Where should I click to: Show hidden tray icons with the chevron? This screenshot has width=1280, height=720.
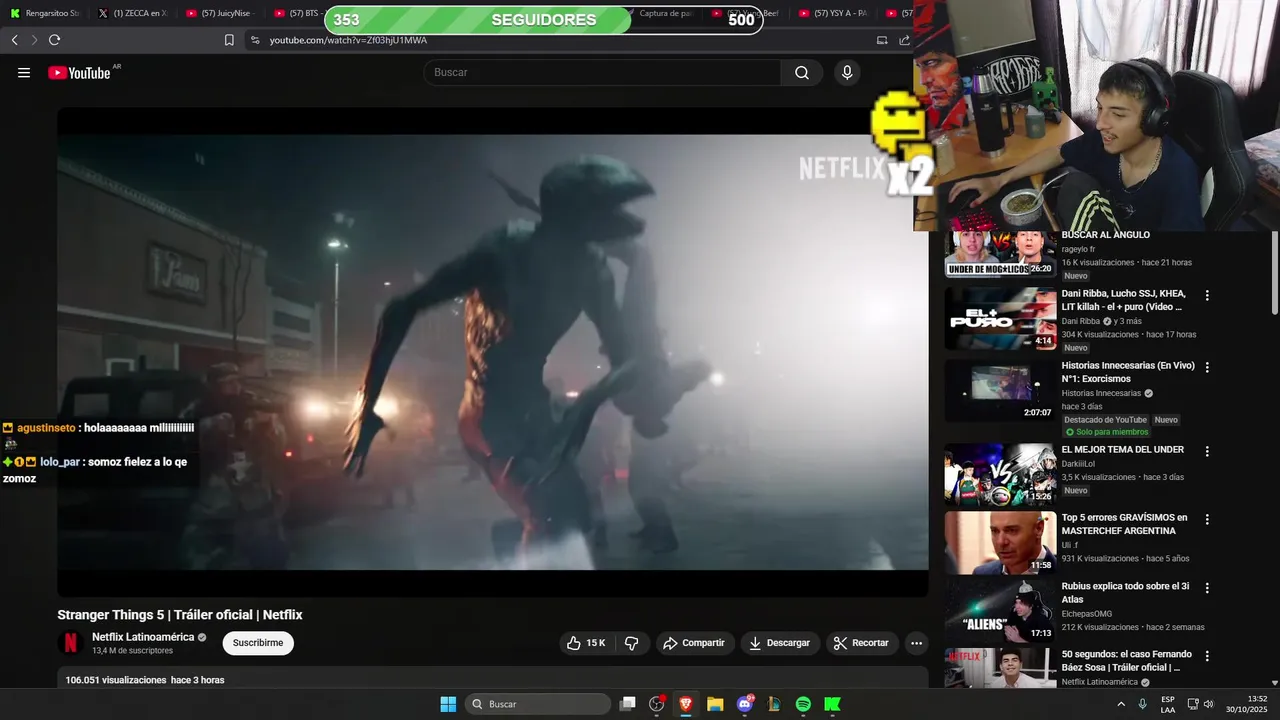click(x=1120, y=704)
